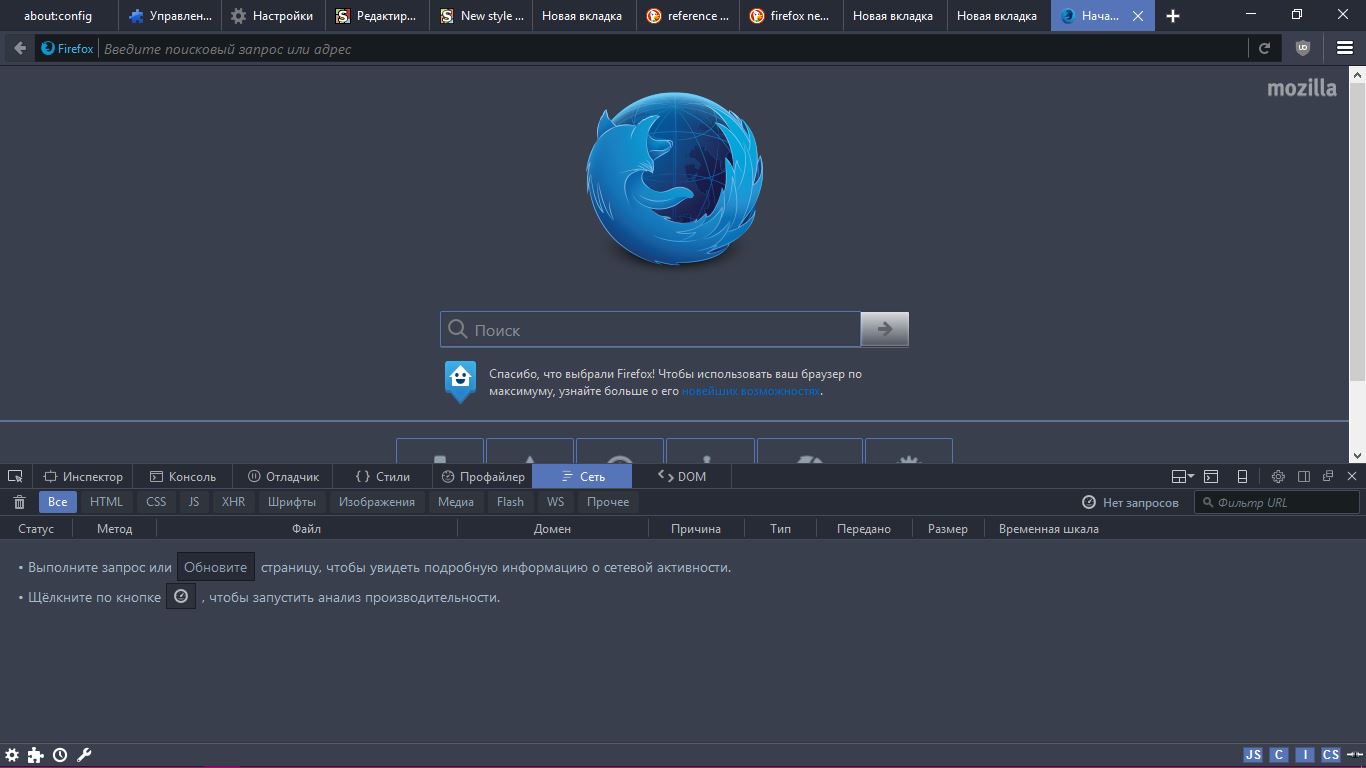Screen dimensions: 1366x768
Task: Toggle the CSS request filter
Action: 156,502
